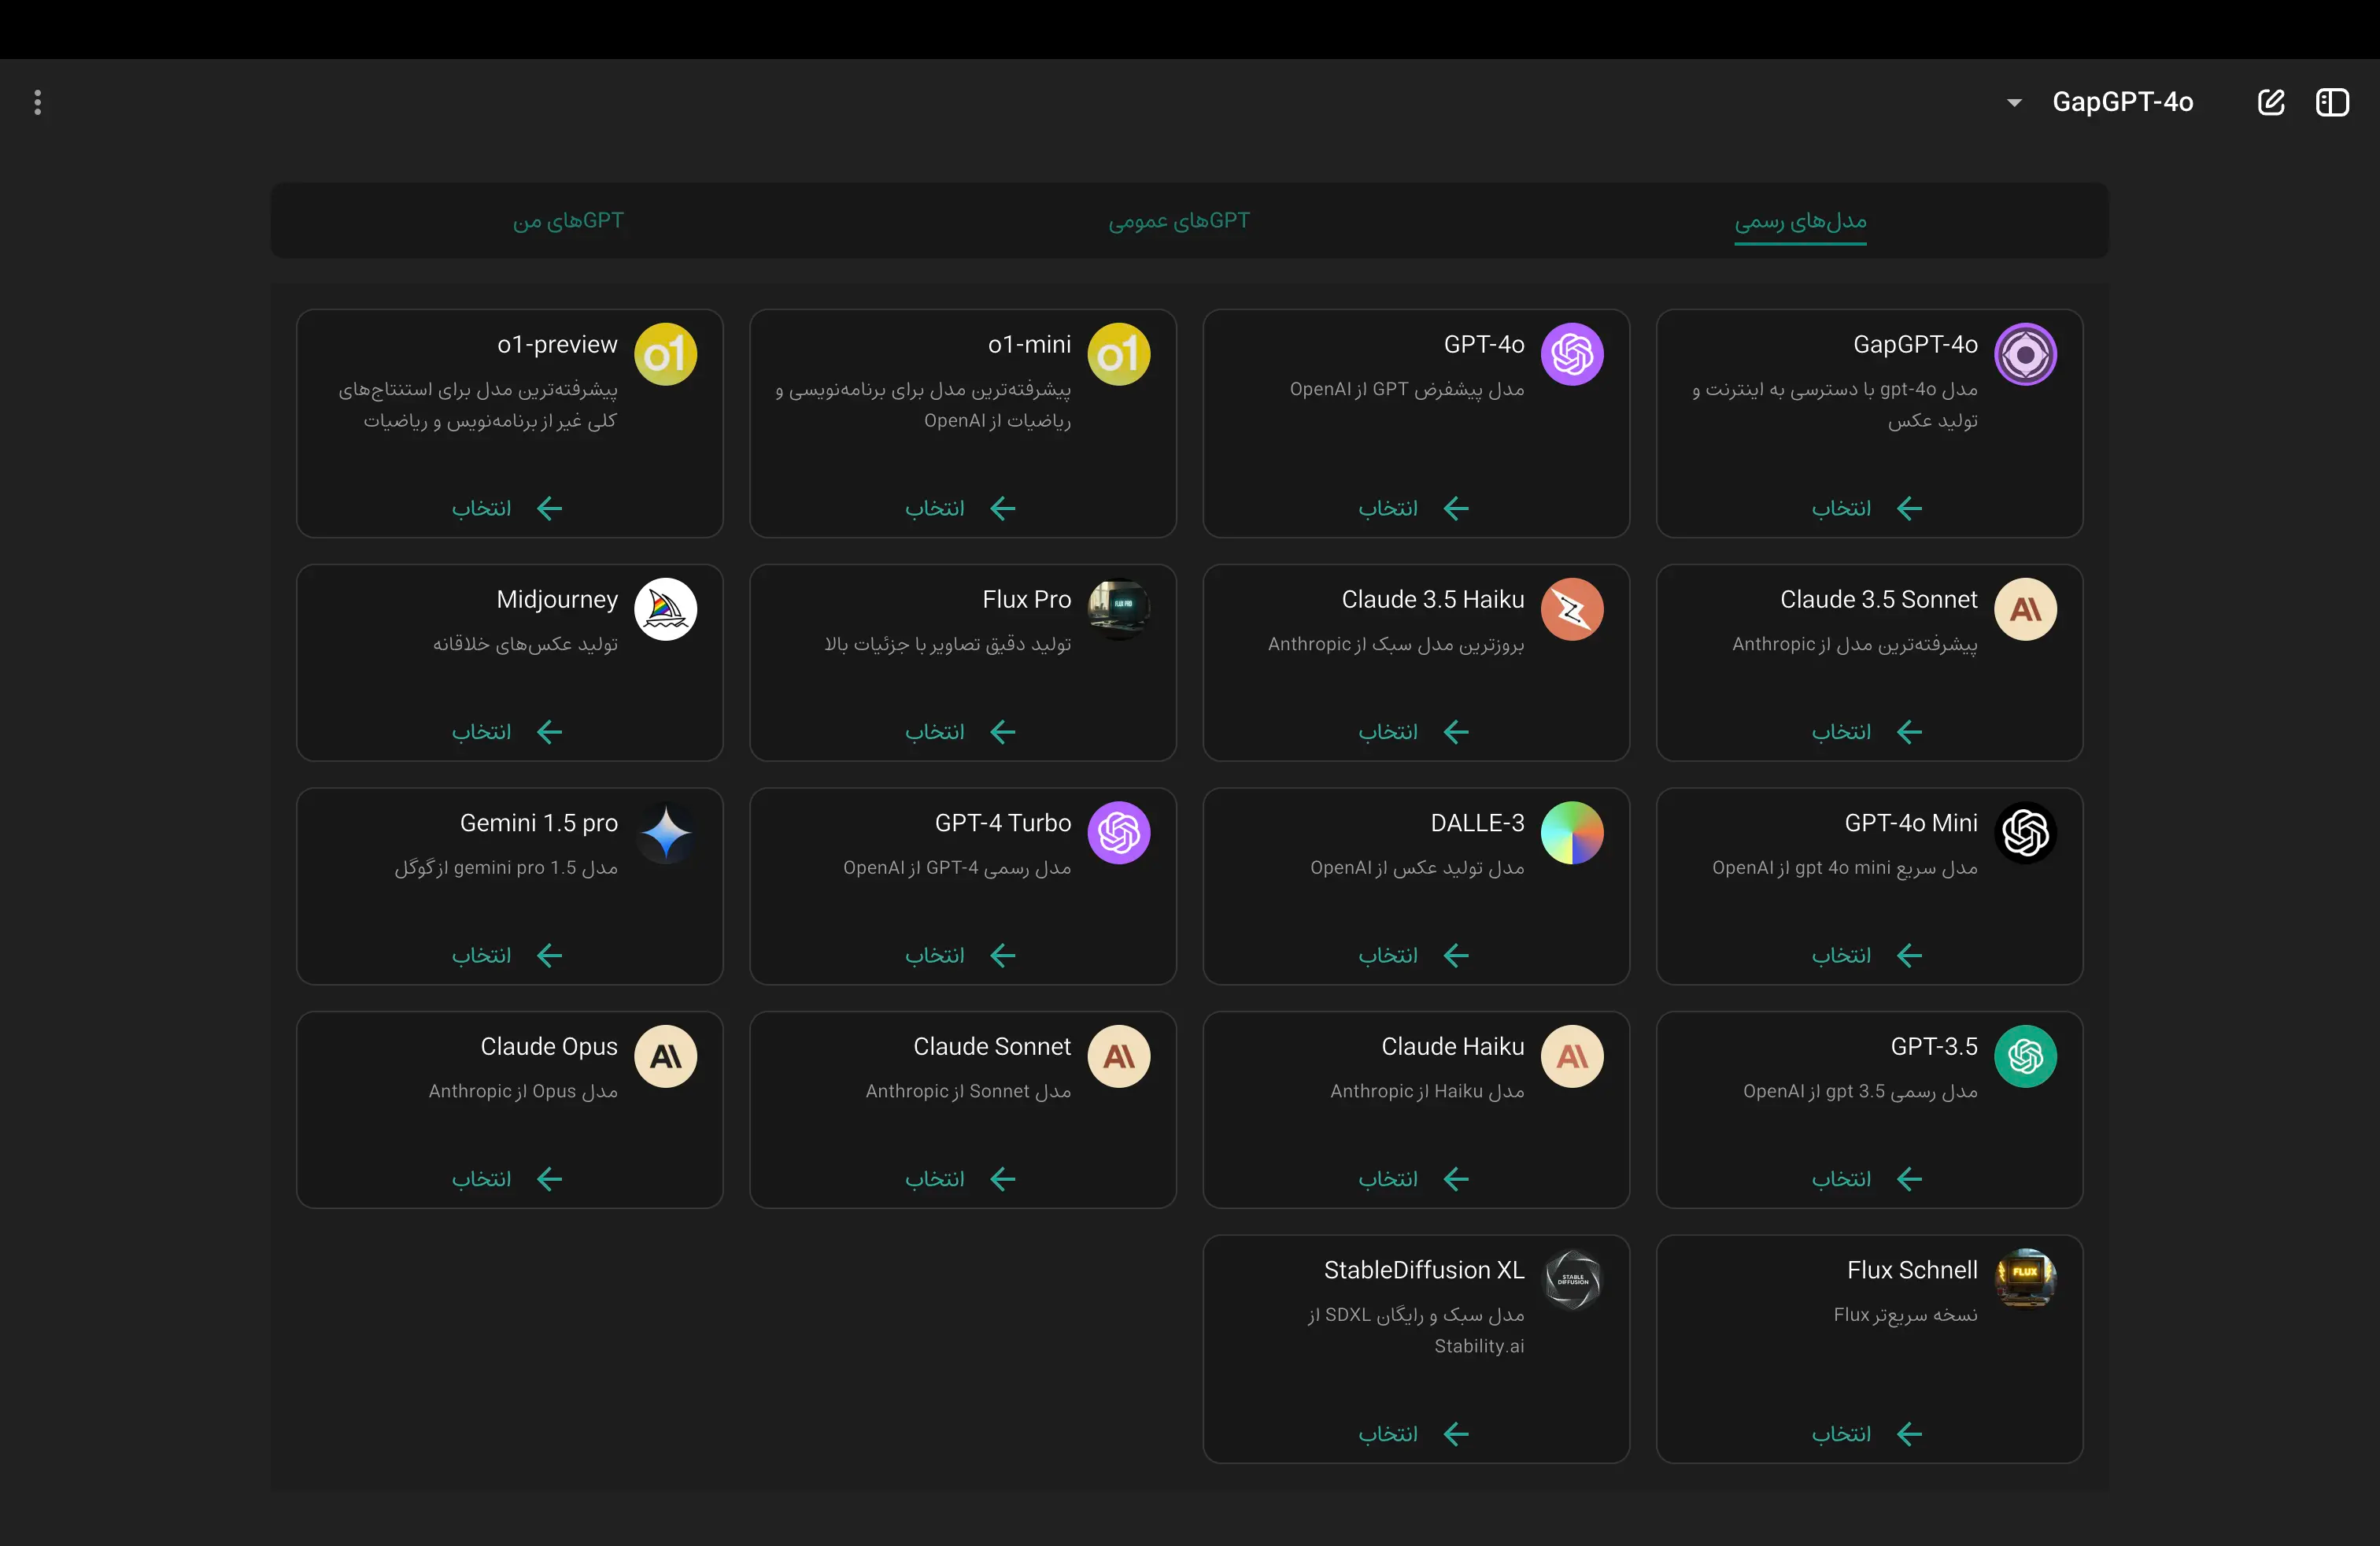
Task: Click the Gemini 1.5 pro star icon
Action: click(665, 832)
